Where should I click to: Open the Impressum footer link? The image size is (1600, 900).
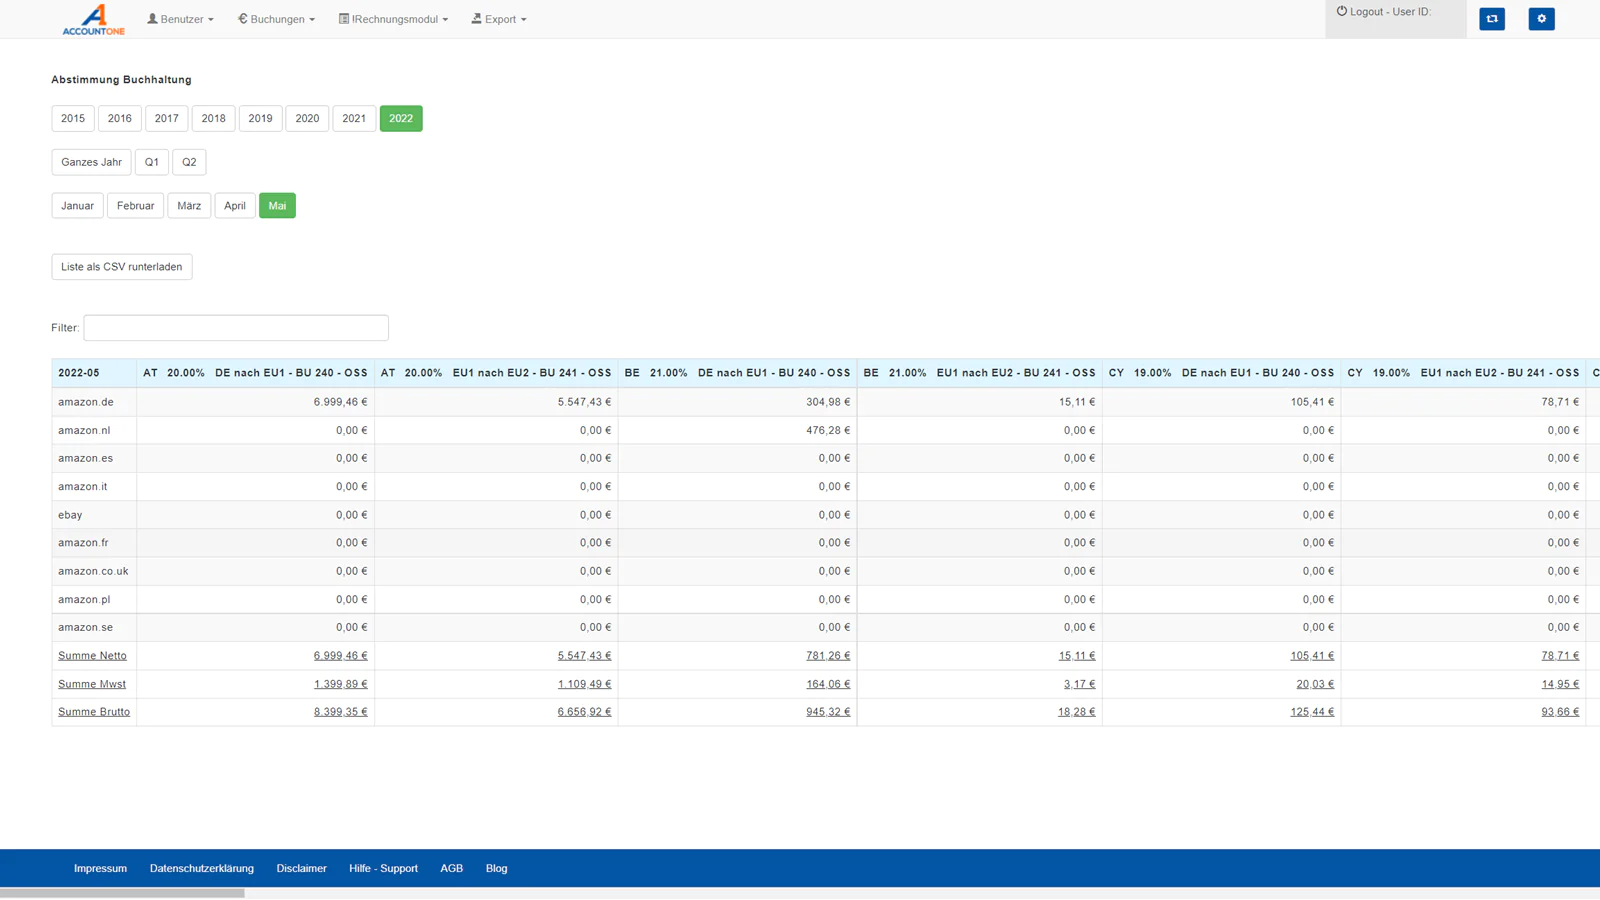(100, 868)
